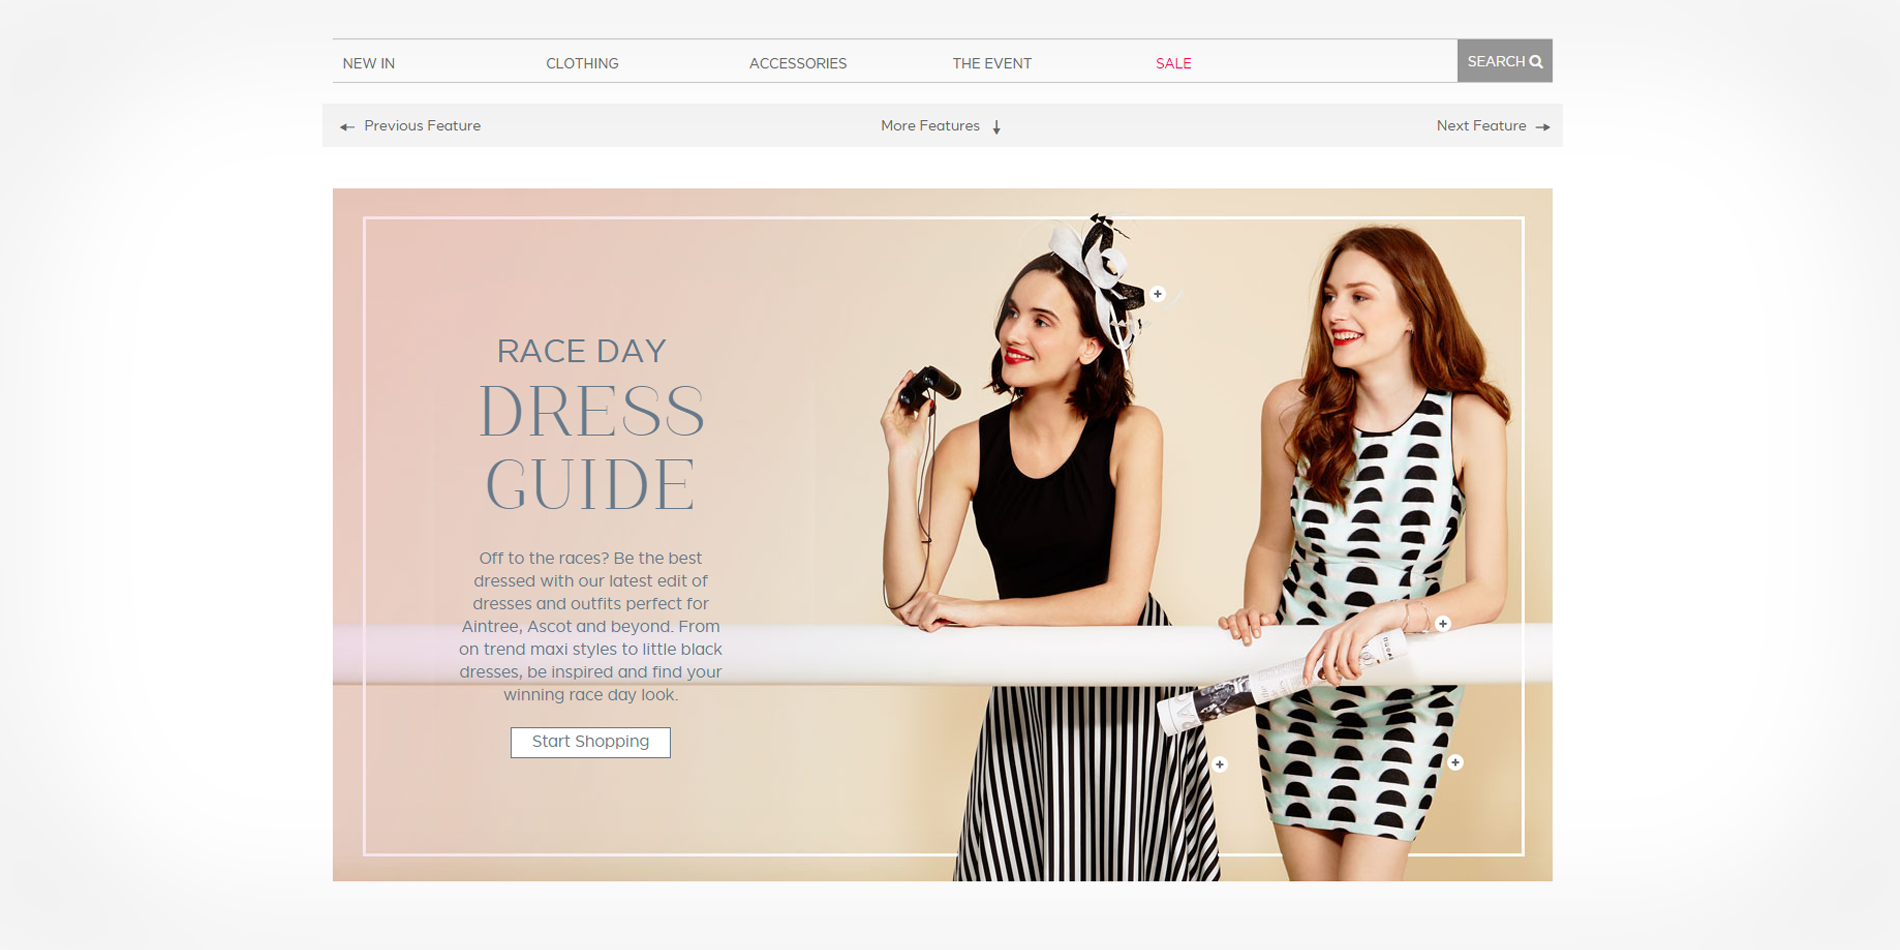Image resolution: width=1900 pixels, height=950 pixels.
Task: Click the magnifying glass search icon
Action: point(1536,62)
